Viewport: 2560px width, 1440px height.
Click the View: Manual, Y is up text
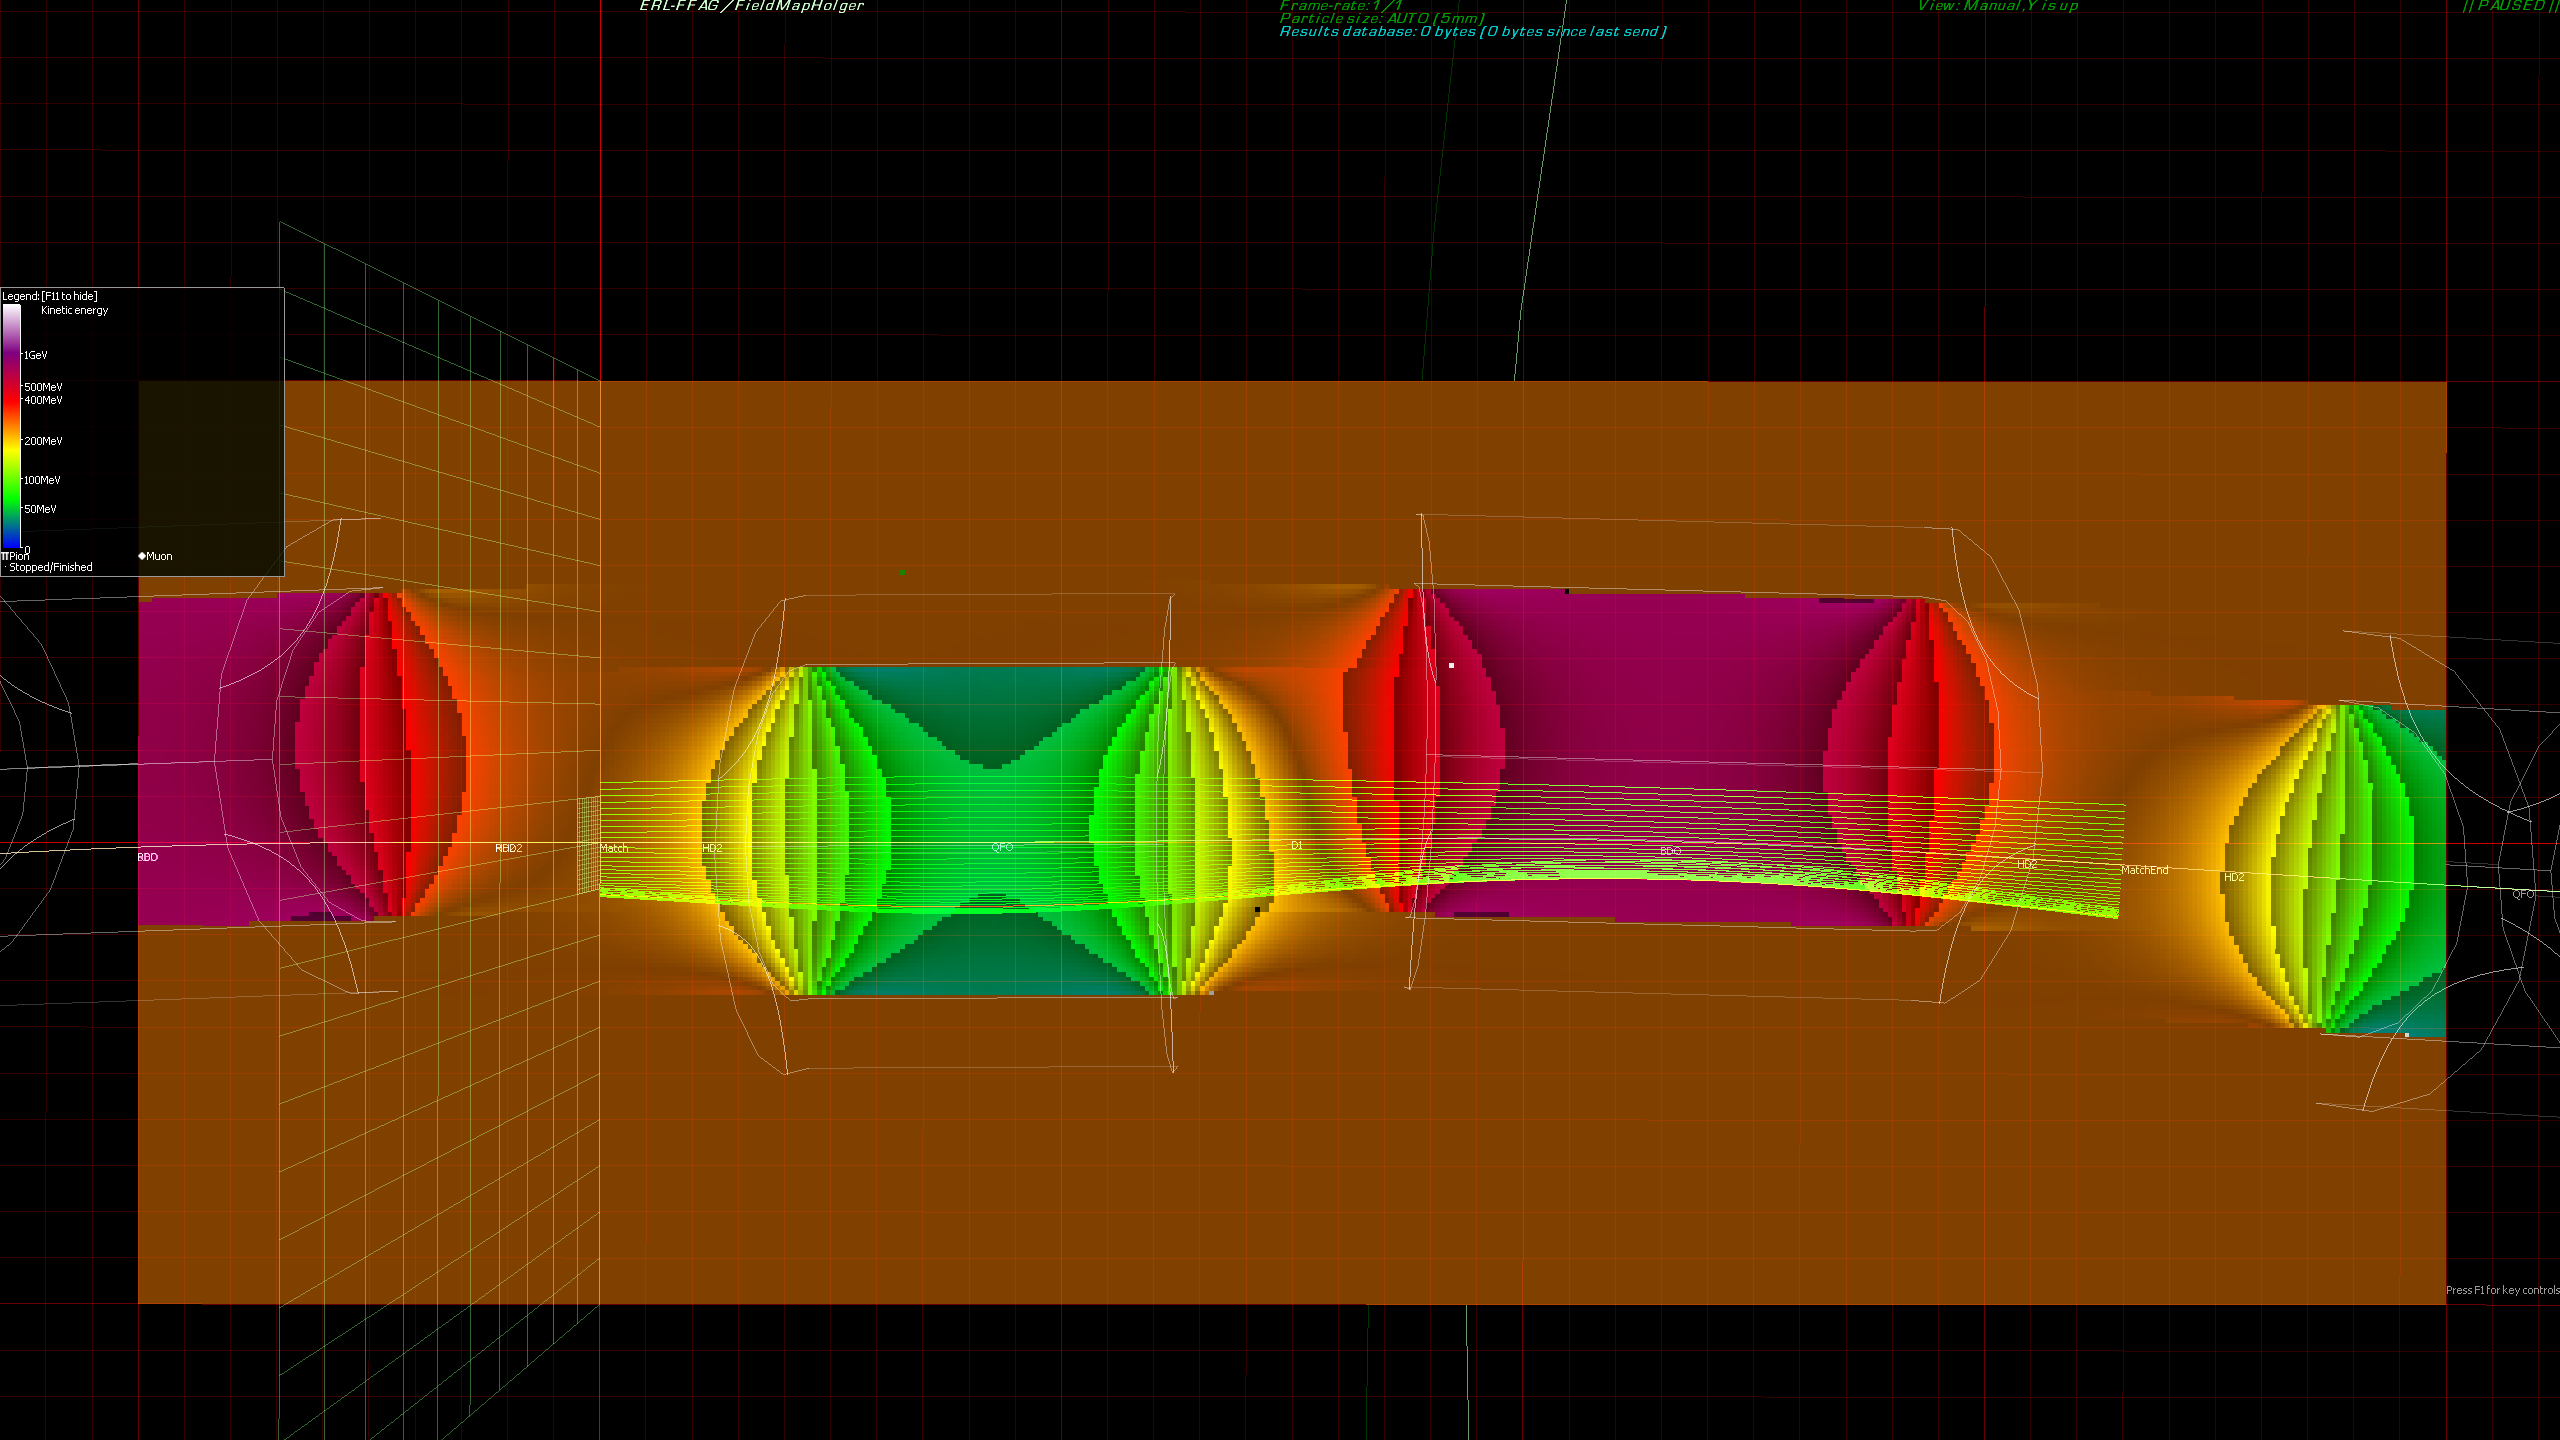pos(1997,6)
